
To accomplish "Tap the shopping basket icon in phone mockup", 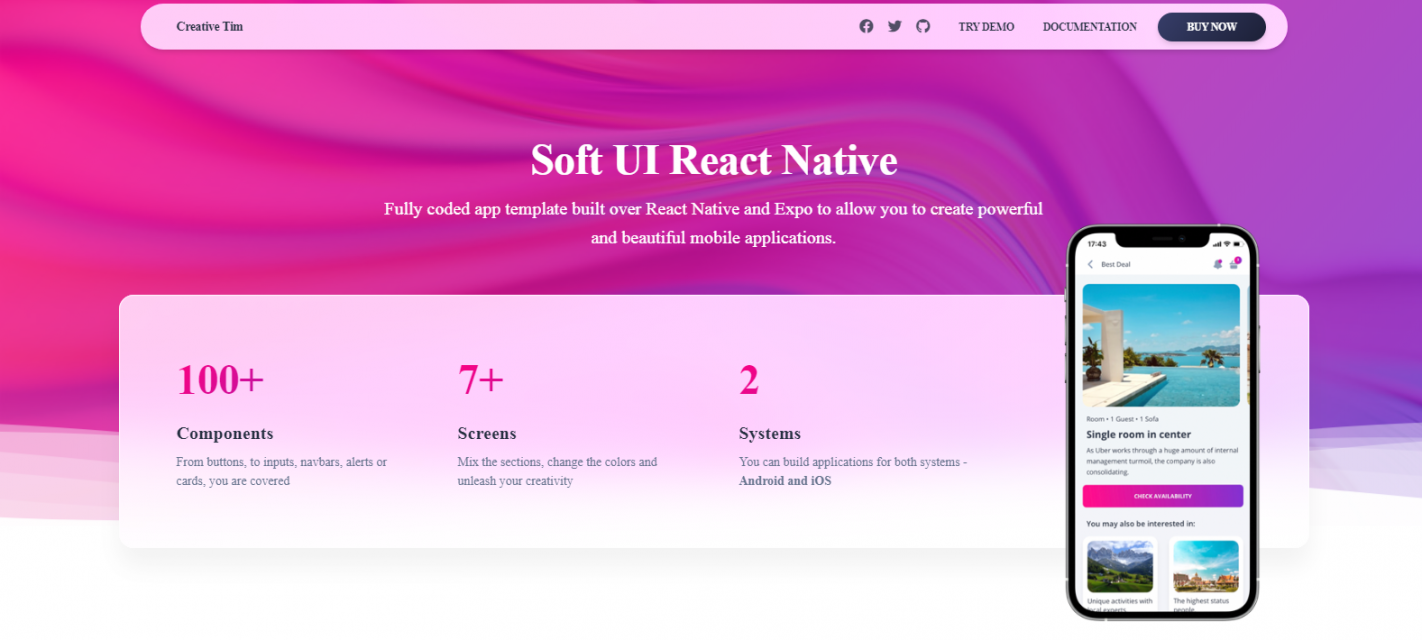I will (x=1234, y=264).
